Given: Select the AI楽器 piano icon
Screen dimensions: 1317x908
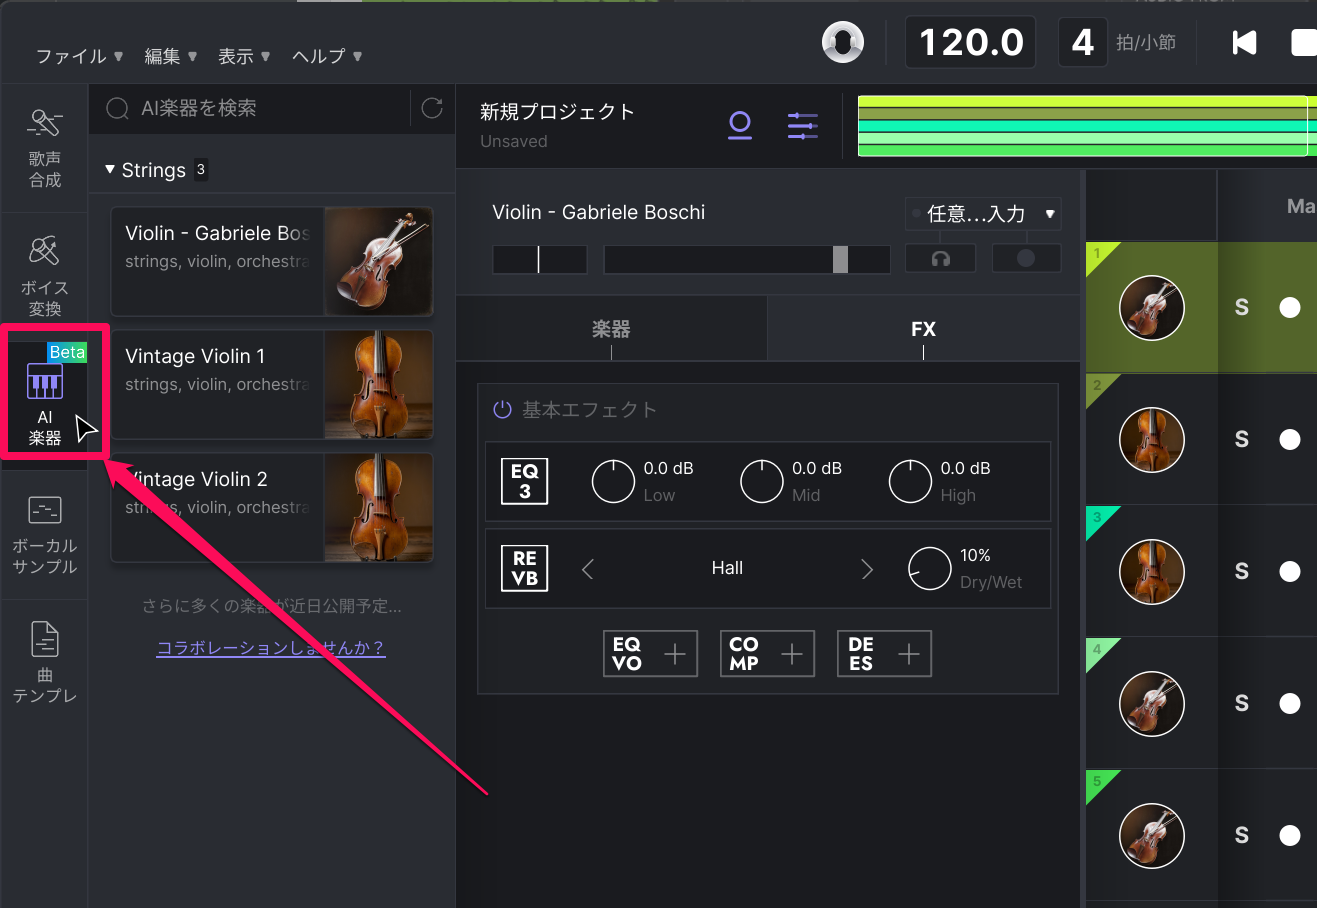Looking at the screenshot, I should (x=45, y=381).
